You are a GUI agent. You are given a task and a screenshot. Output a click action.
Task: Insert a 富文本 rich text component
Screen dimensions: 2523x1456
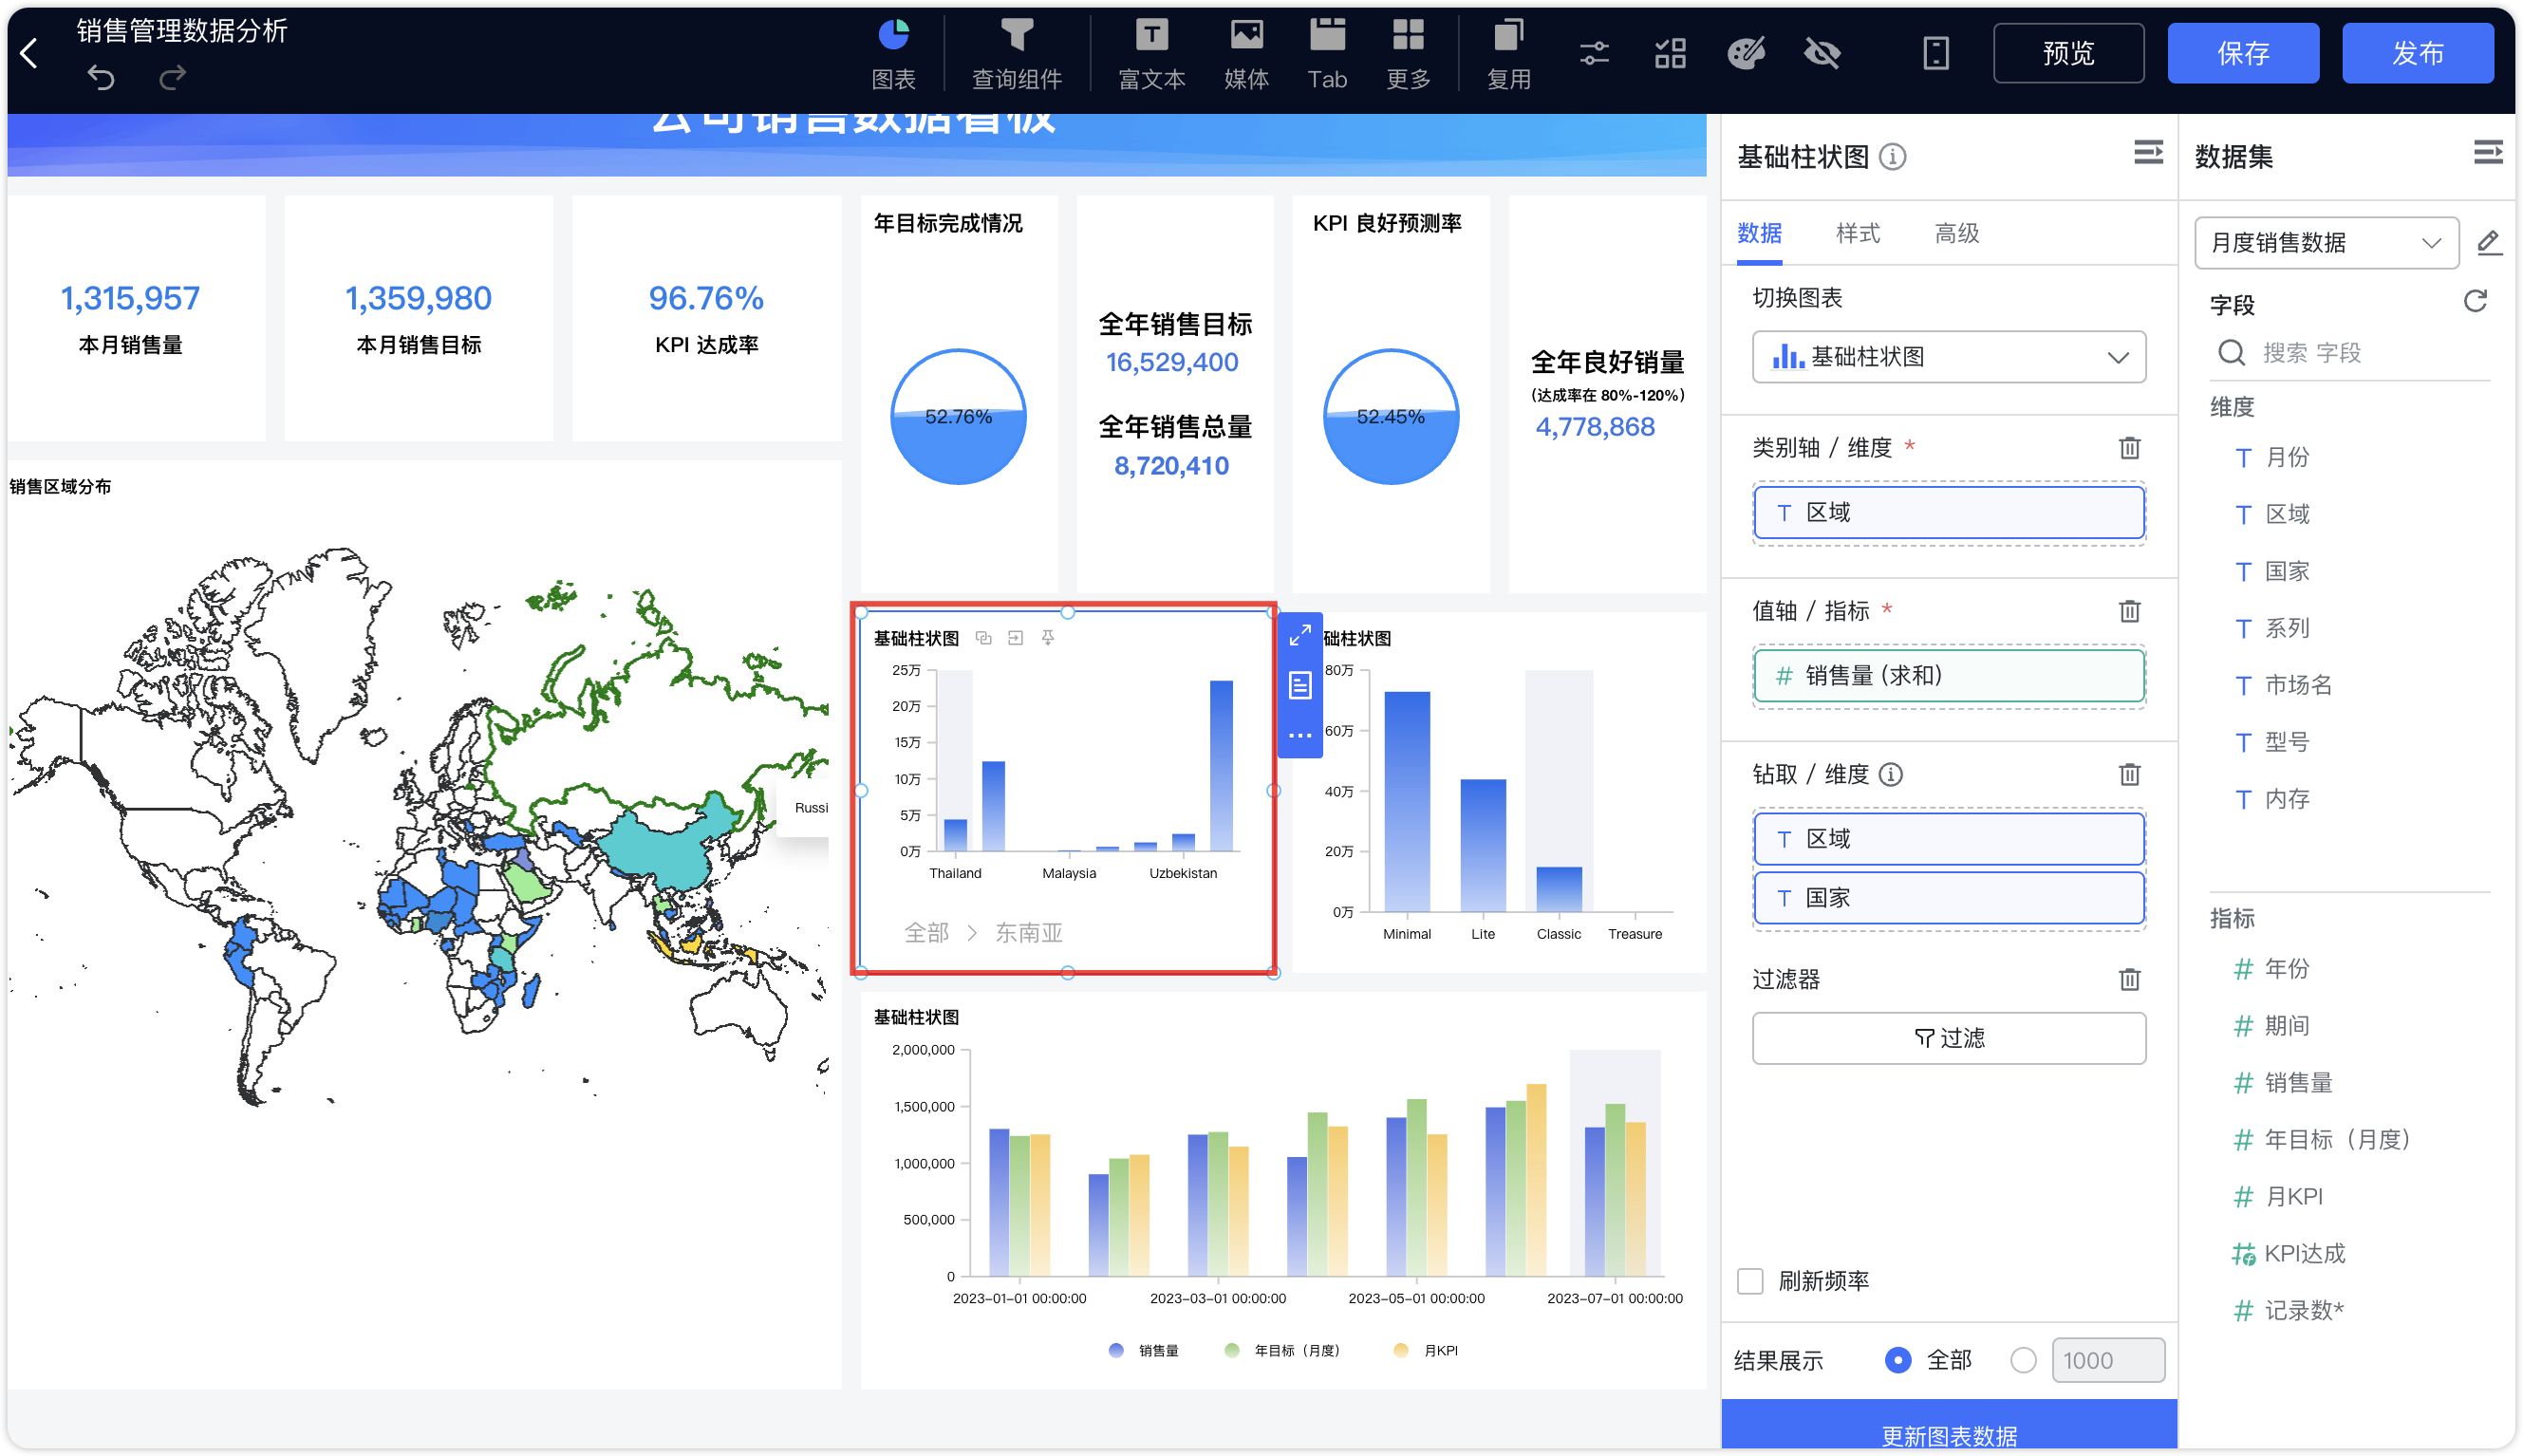tap(1151, 54)
